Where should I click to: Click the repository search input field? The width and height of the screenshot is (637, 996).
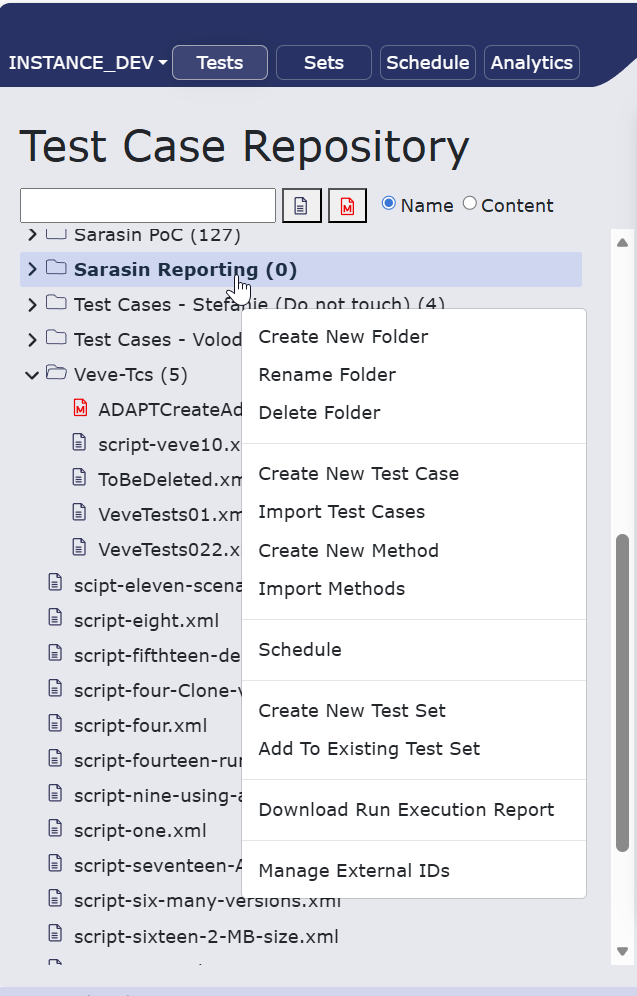click(148, 206)
